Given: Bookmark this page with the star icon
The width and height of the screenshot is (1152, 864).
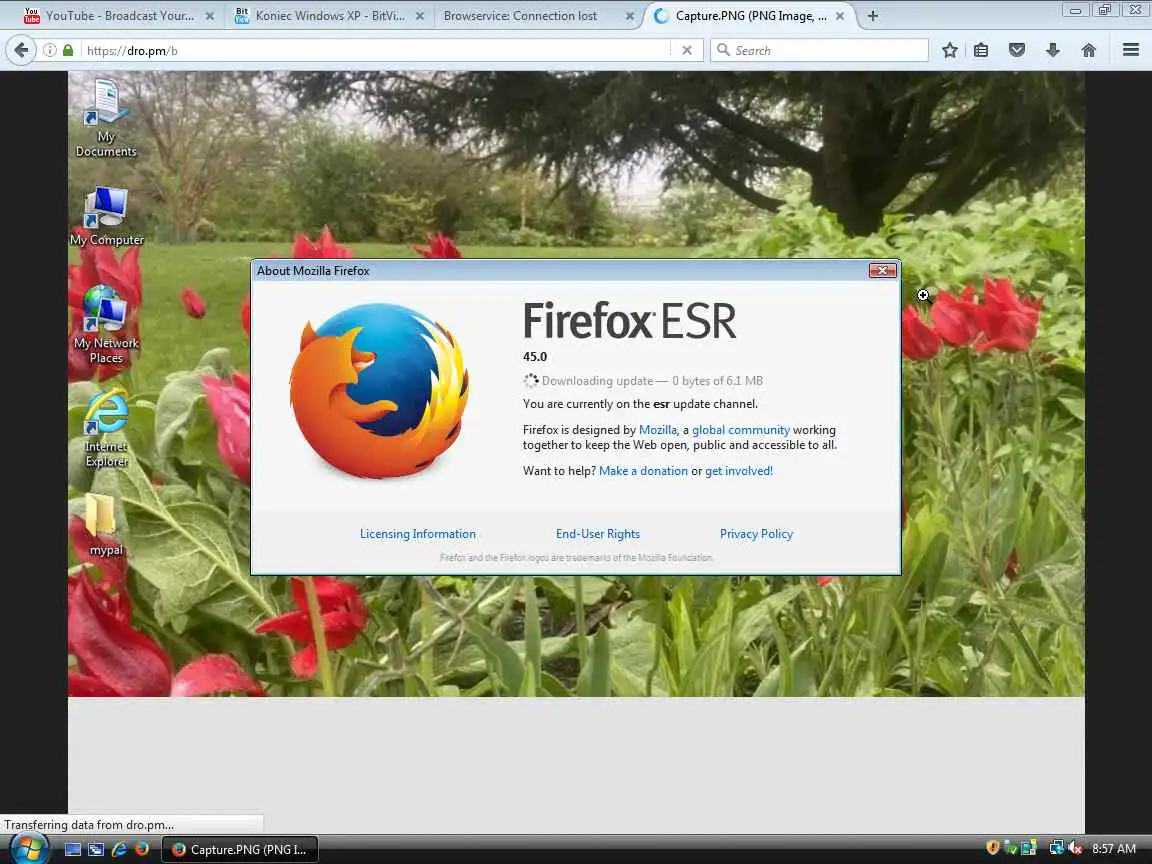Looking at the screenshot, I should coord(949,50).
